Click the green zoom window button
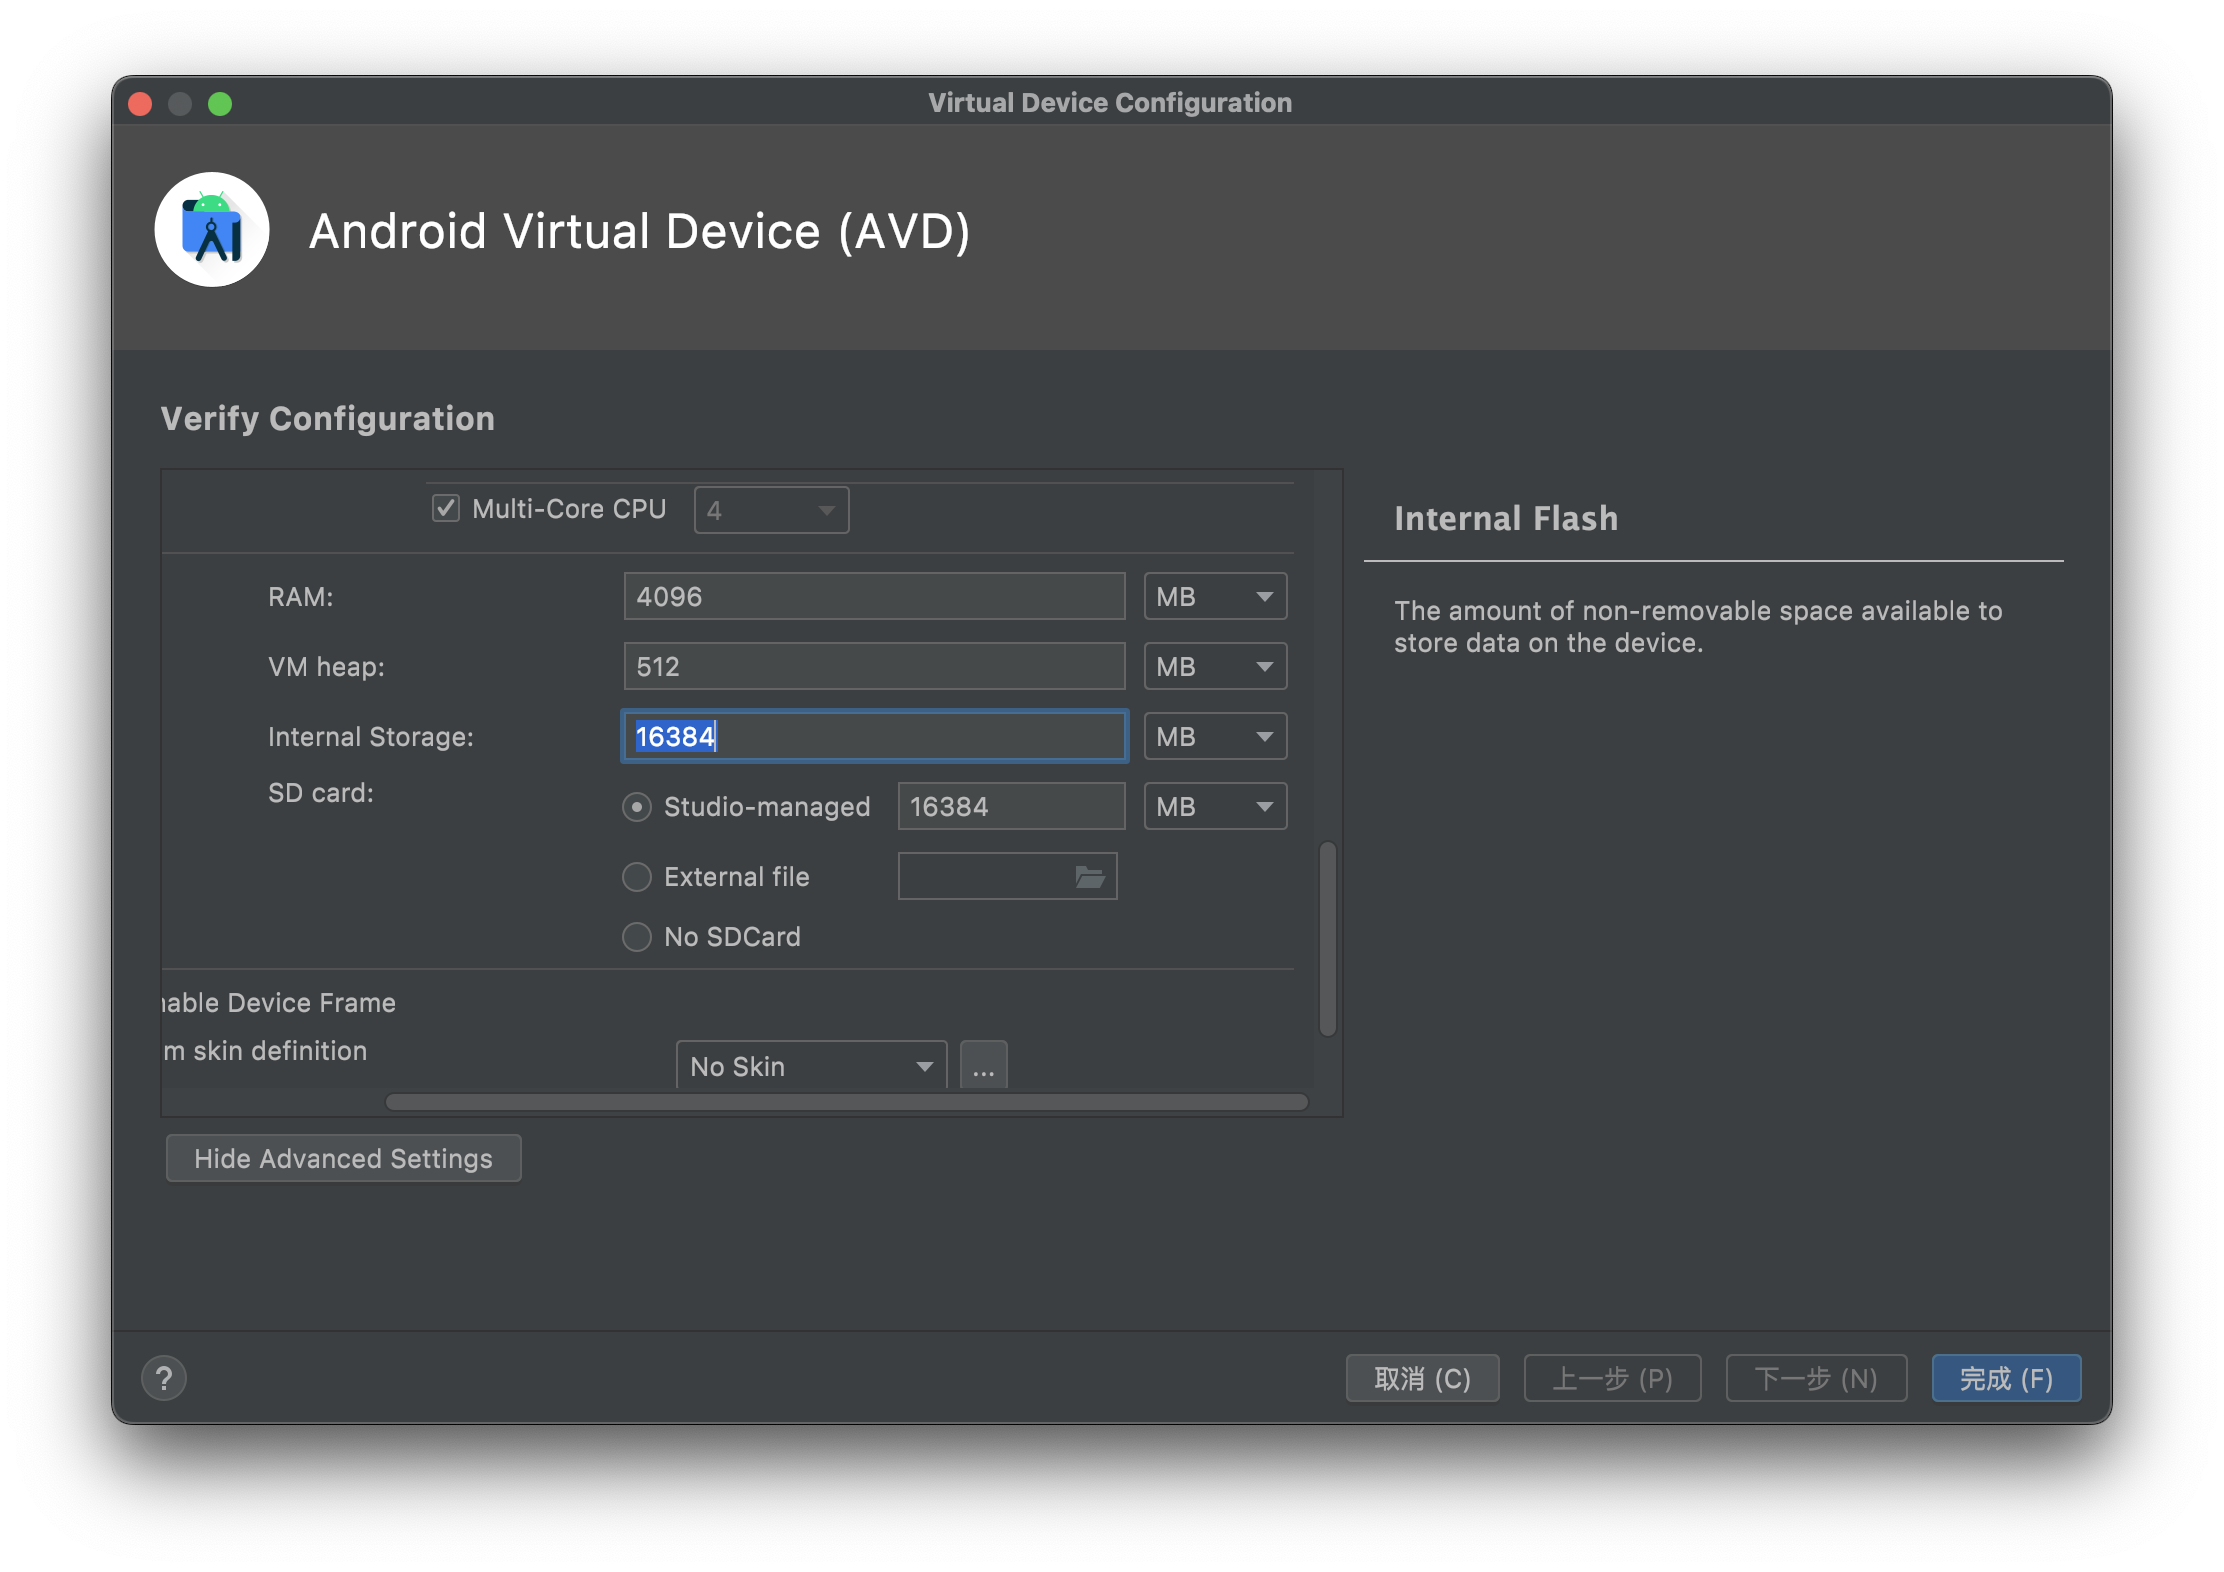The width and height of the screenshot is (2224, 1572). coord(220,104)
